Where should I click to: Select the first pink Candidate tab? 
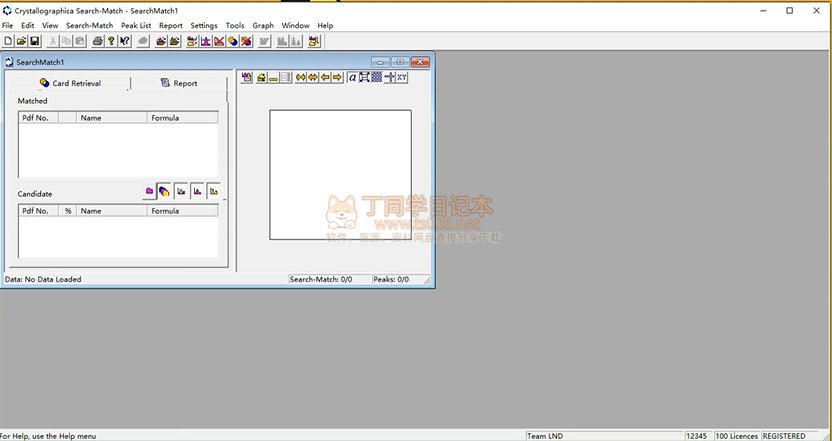point(149,191)
